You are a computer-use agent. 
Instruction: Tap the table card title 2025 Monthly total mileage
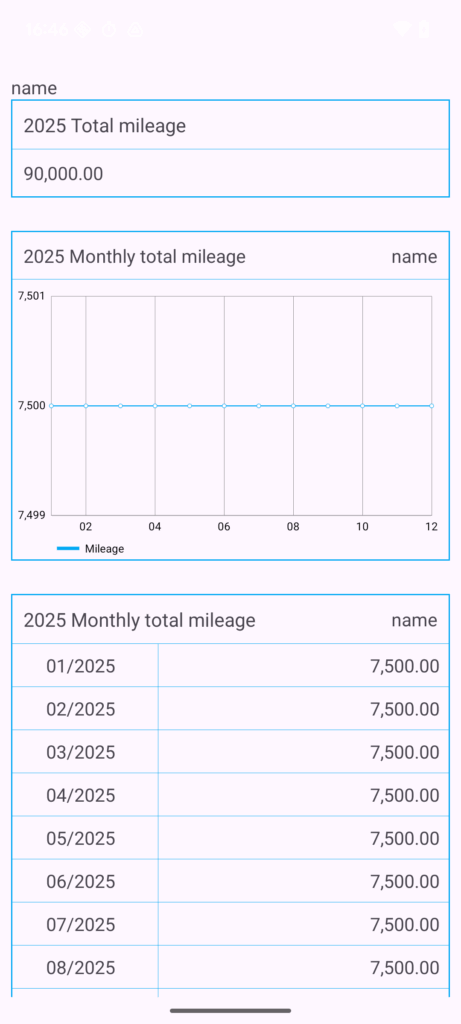[x=139, y=620]
